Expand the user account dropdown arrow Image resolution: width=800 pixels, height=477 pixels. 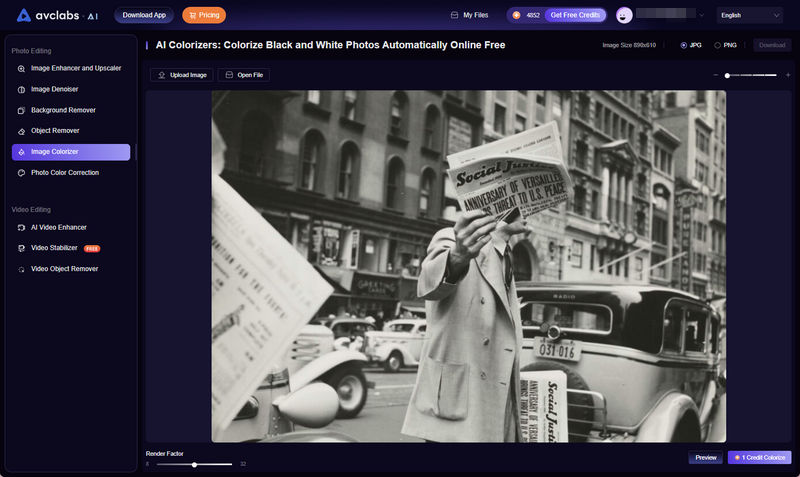tap(701, 16)
